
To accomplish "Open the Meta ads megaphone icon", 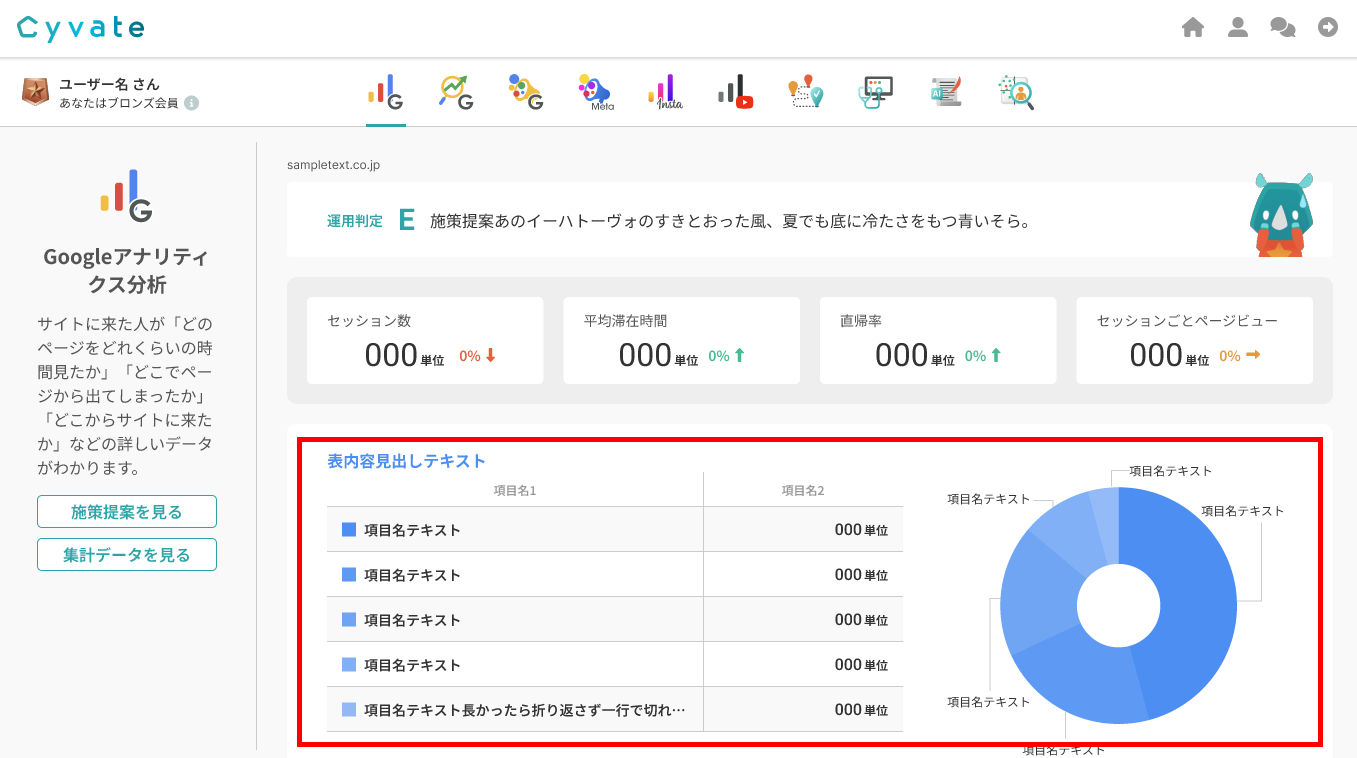I will (595, 92).
